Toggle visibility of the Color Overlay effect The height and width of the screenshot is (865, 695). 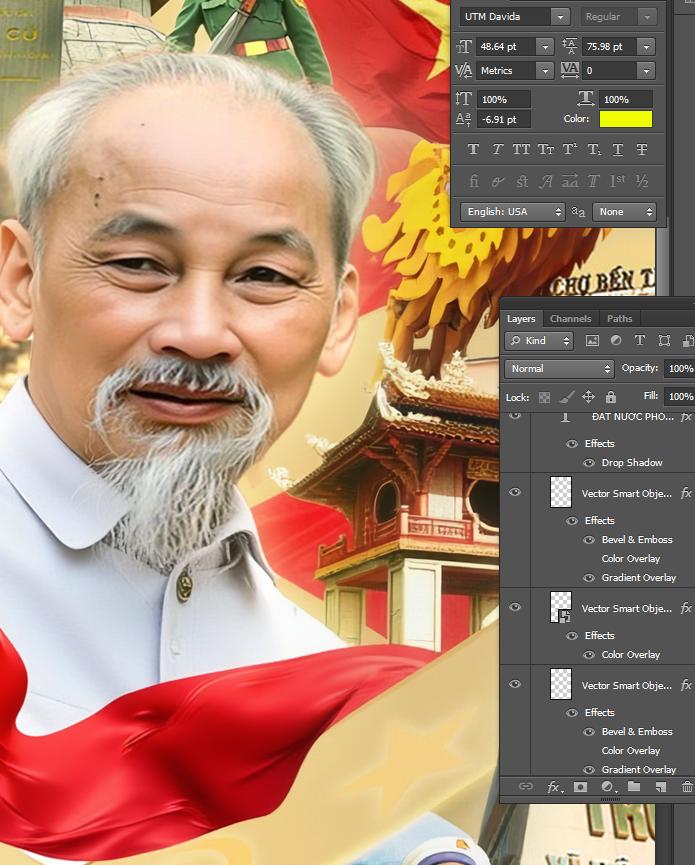pyautogui.click(x=589, y=655)
